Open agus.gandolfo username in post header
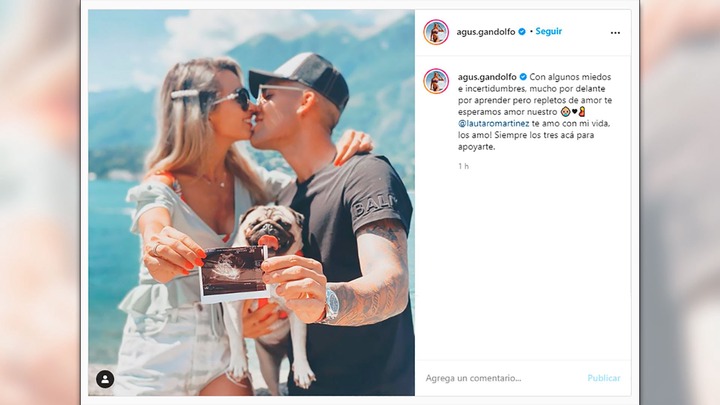 pyautogui.click(x=486, y=32)
